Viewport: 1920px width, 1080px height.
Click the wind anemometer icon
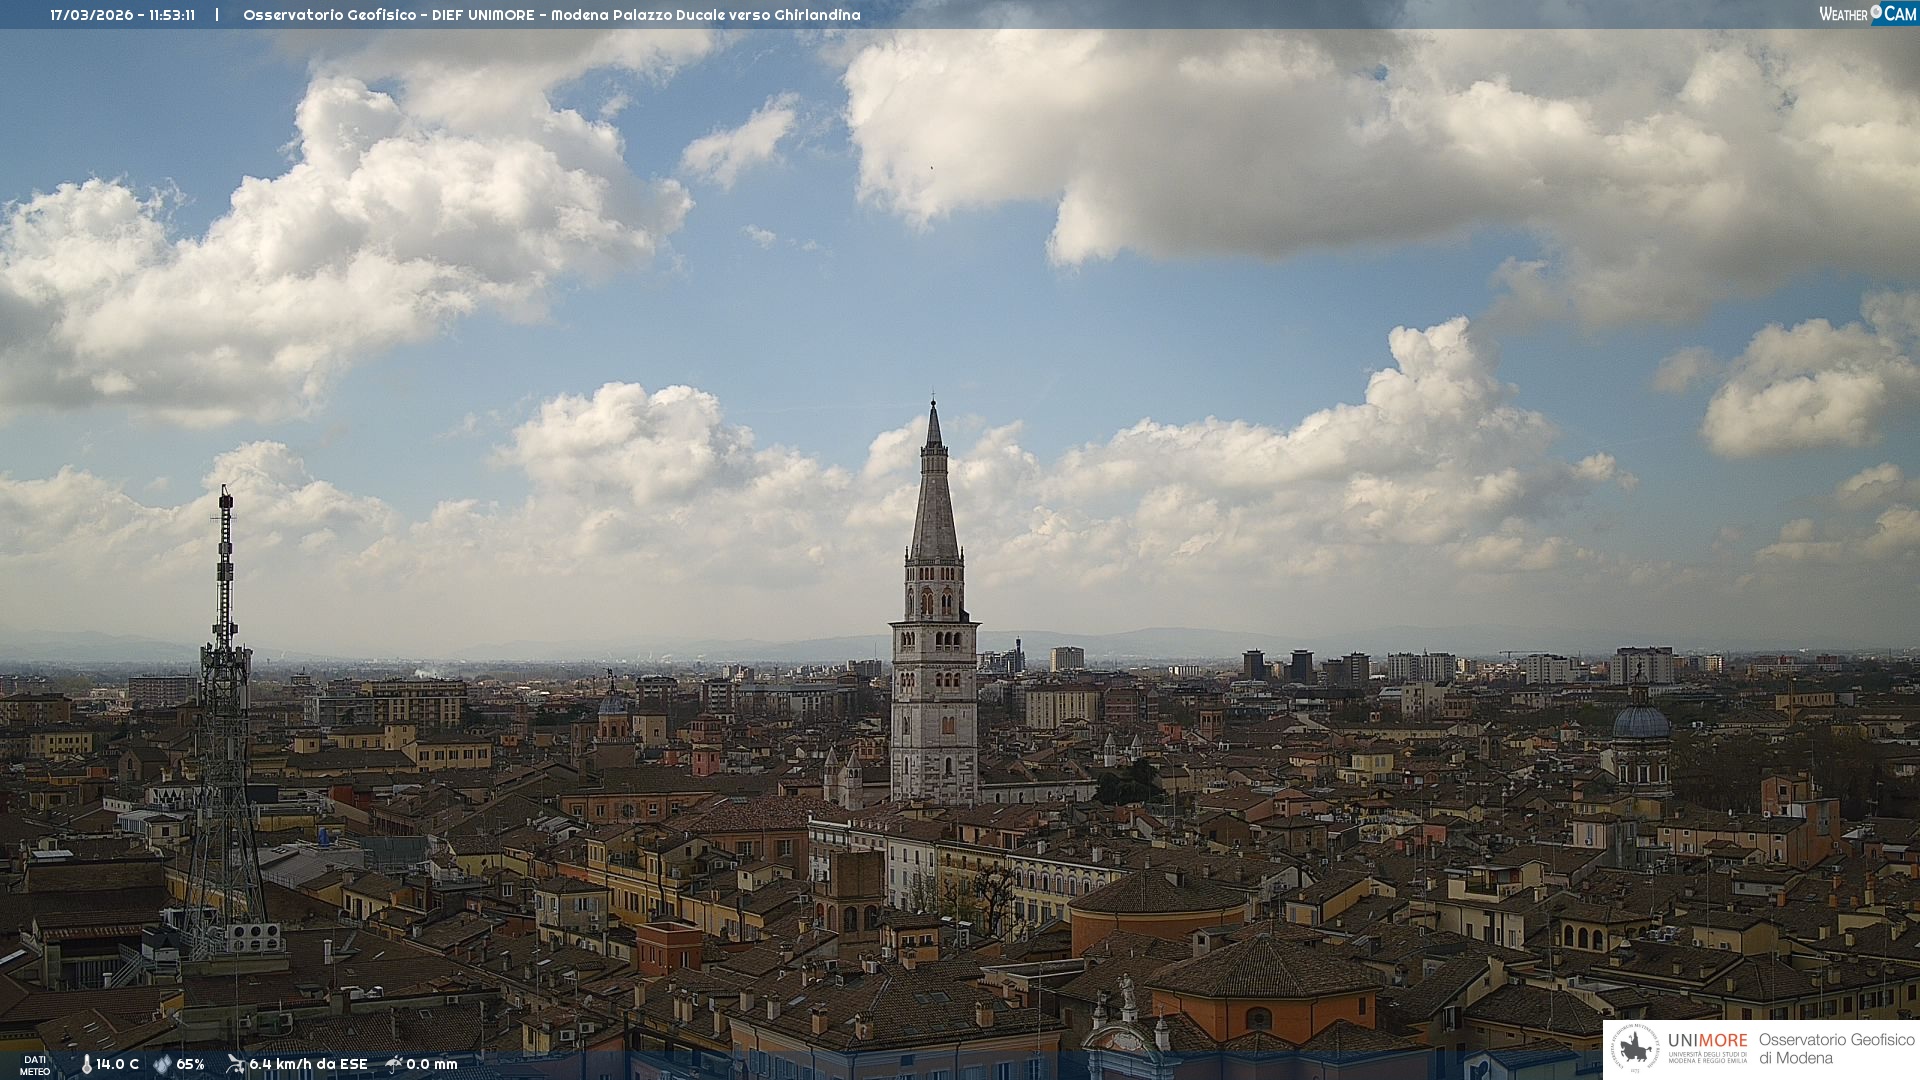click(x=235, y=1064)
